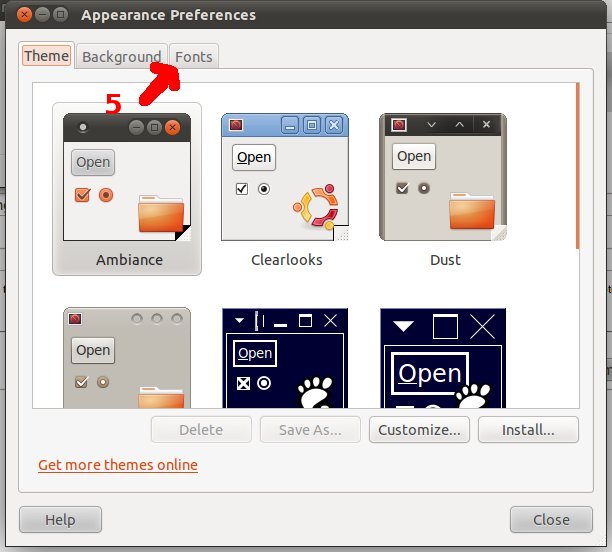The image size is (612, 552).
Task: Choose the middle dark high-contrast theme preview
Action: pyautogui.click(x=285, y=358)
